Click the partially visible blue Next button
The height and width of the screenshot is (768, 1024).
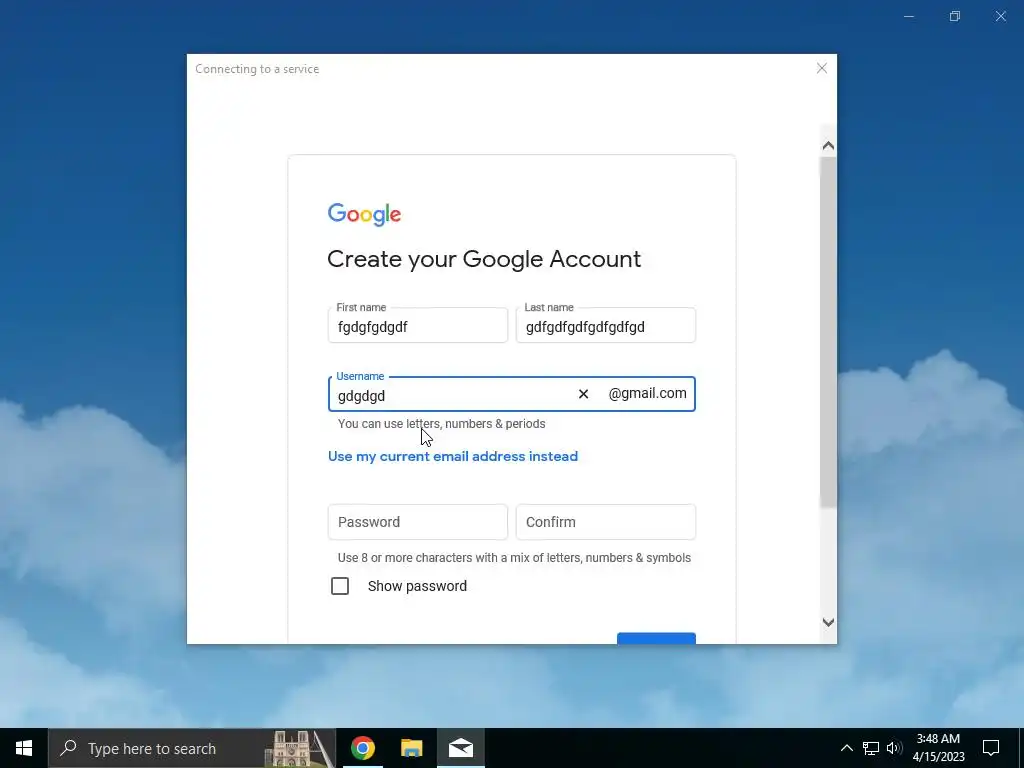coord(656,638)
